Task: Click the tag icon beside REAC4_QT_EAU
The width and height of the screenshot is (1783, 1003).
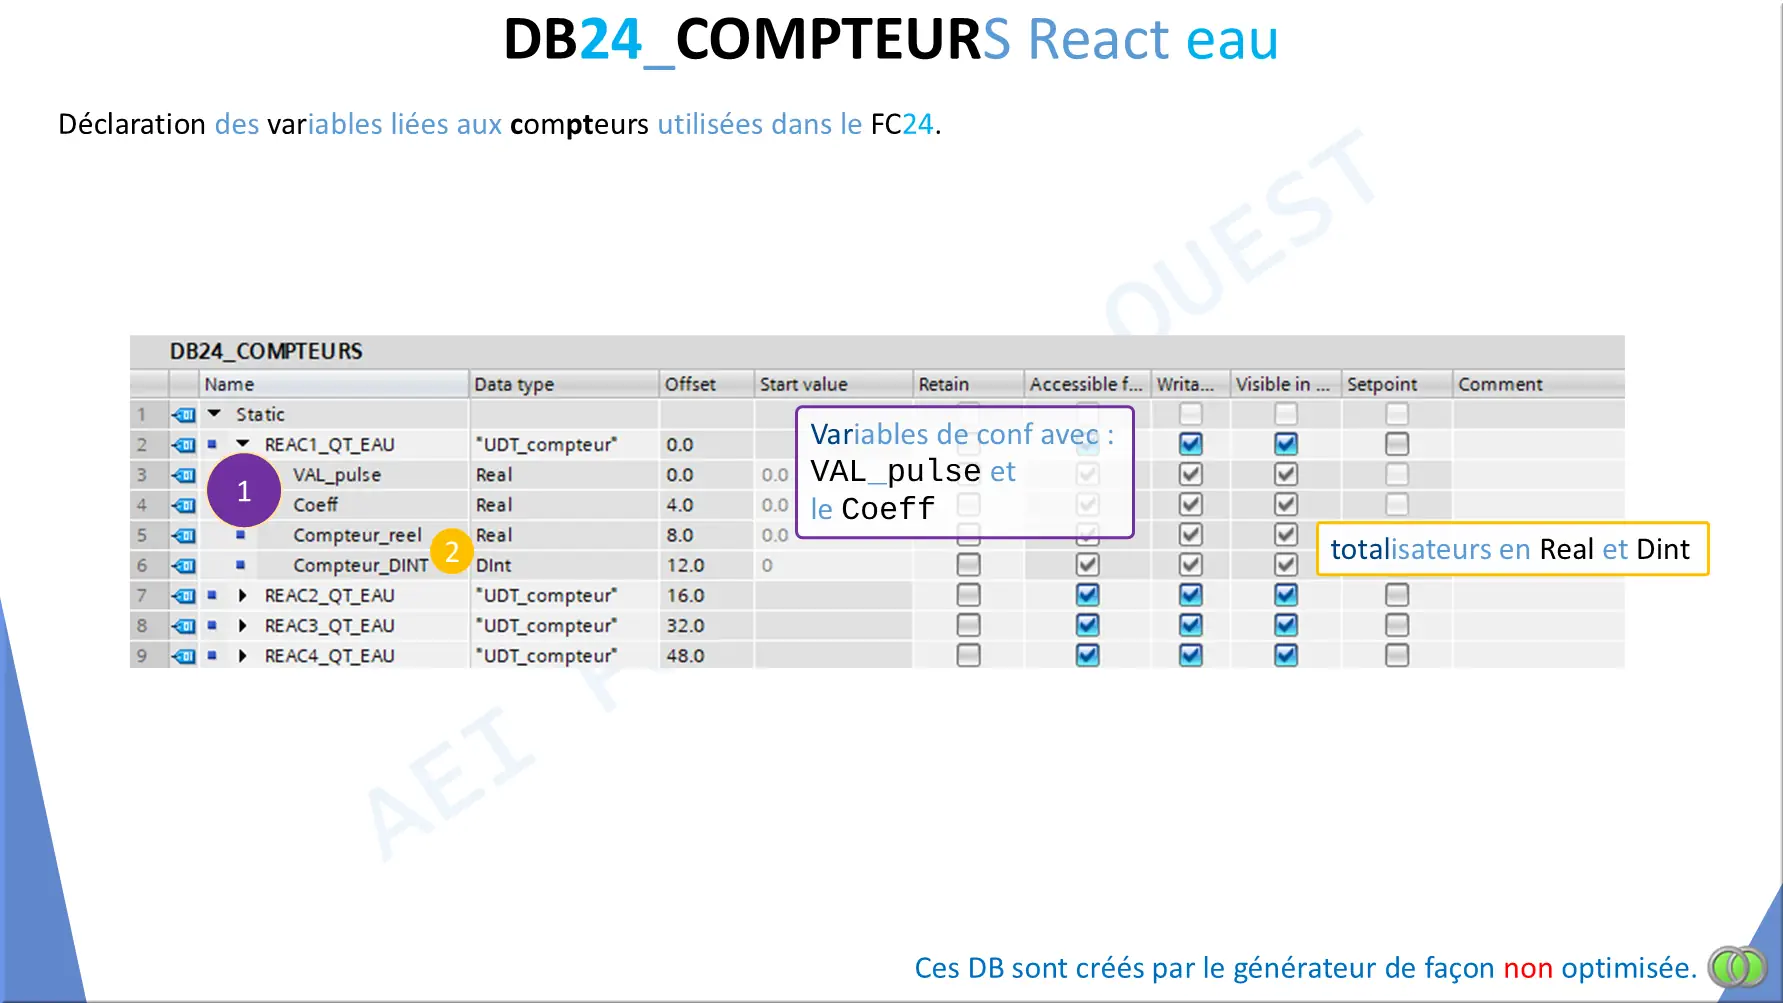Action: (x=184, y=656)
